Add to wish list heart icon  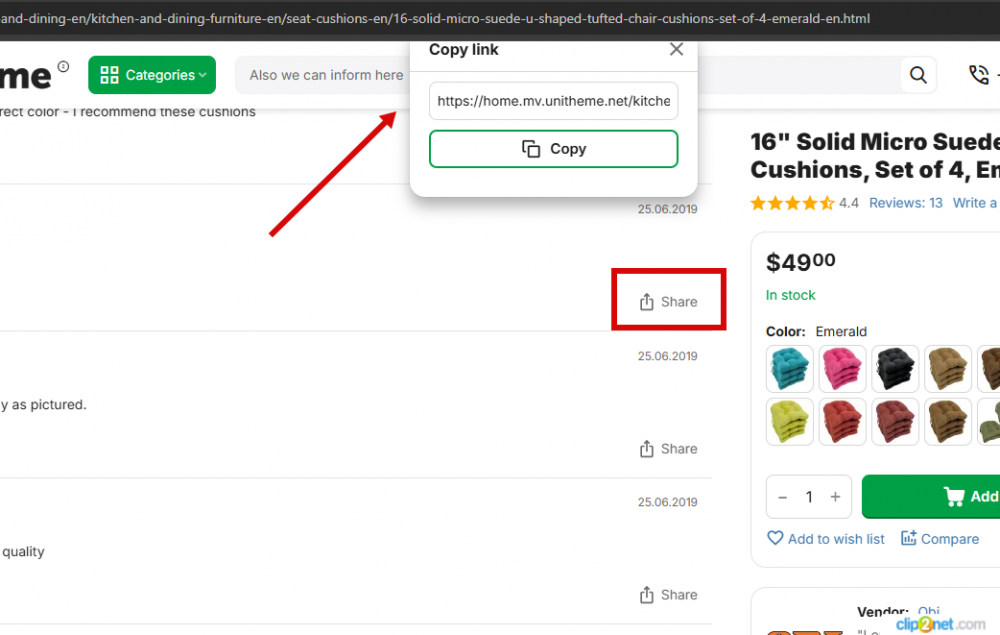pyautogui.click(x=775, y=538)
